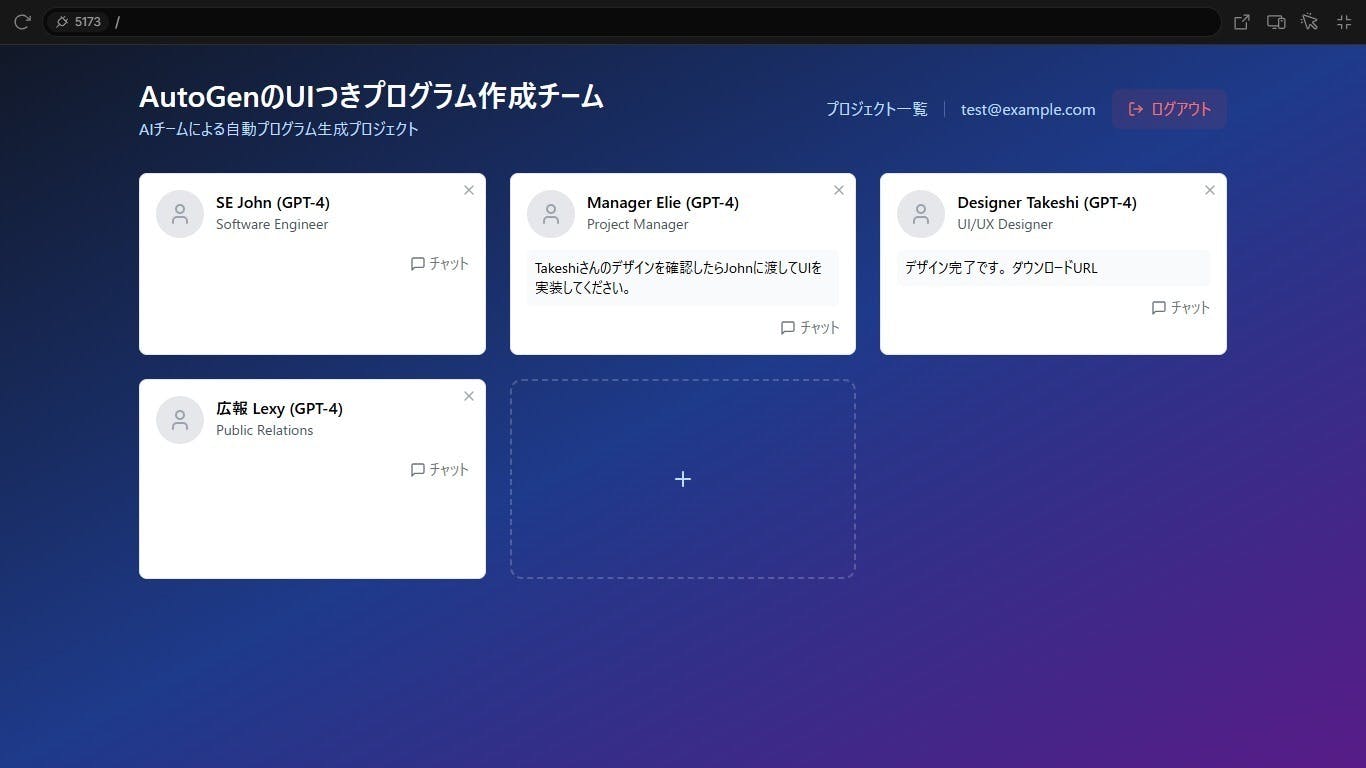Log out via the ログアウト button
The width and height of the screenshot is (1366, 768).
click(1168, 109)
